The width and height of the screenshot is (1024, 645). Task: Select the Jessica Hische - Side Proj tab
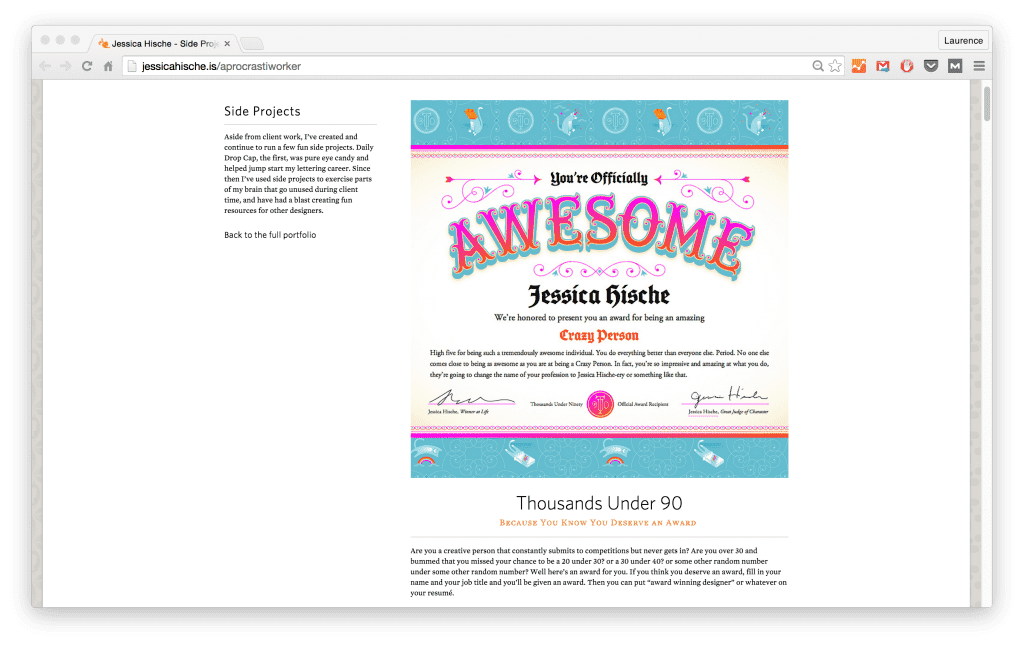pos(162,43)
